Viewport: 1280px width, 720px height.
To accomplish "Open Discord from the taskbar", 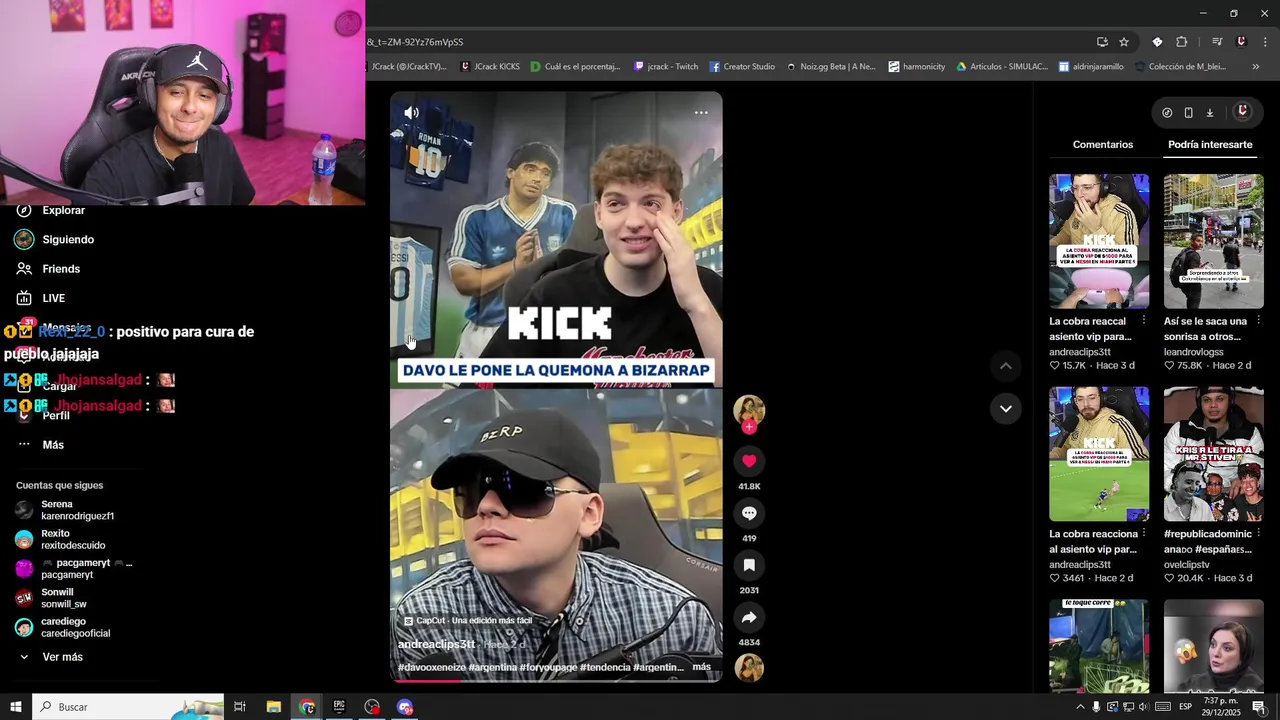I will click(405, 707).
